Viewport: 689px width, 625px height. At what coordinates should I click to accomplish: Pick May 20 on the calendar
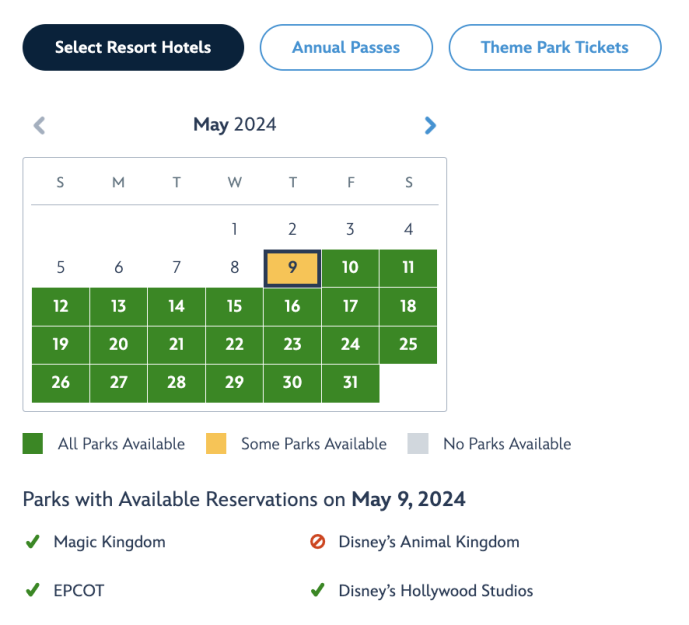[x=119, y=345]
